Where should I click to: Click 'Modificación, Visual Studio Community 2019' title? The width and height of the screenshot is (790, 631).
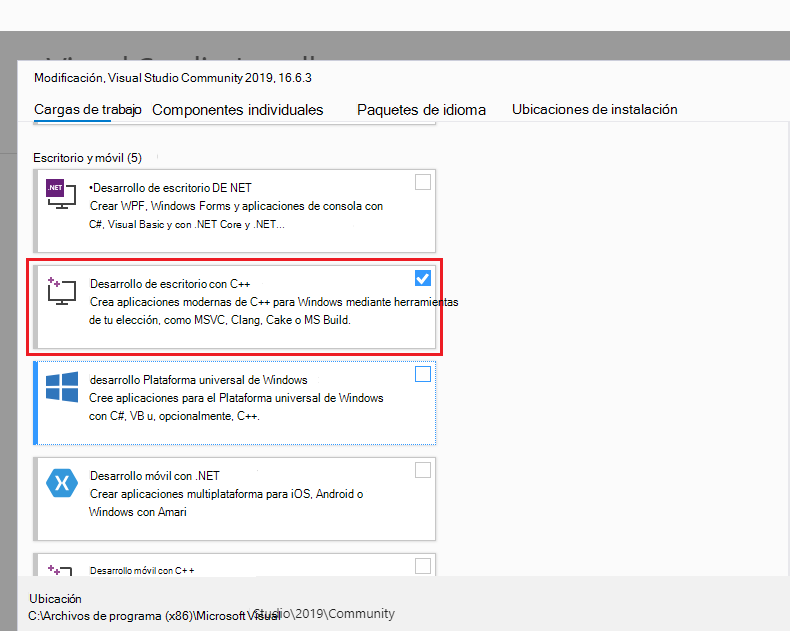point(173,78)
